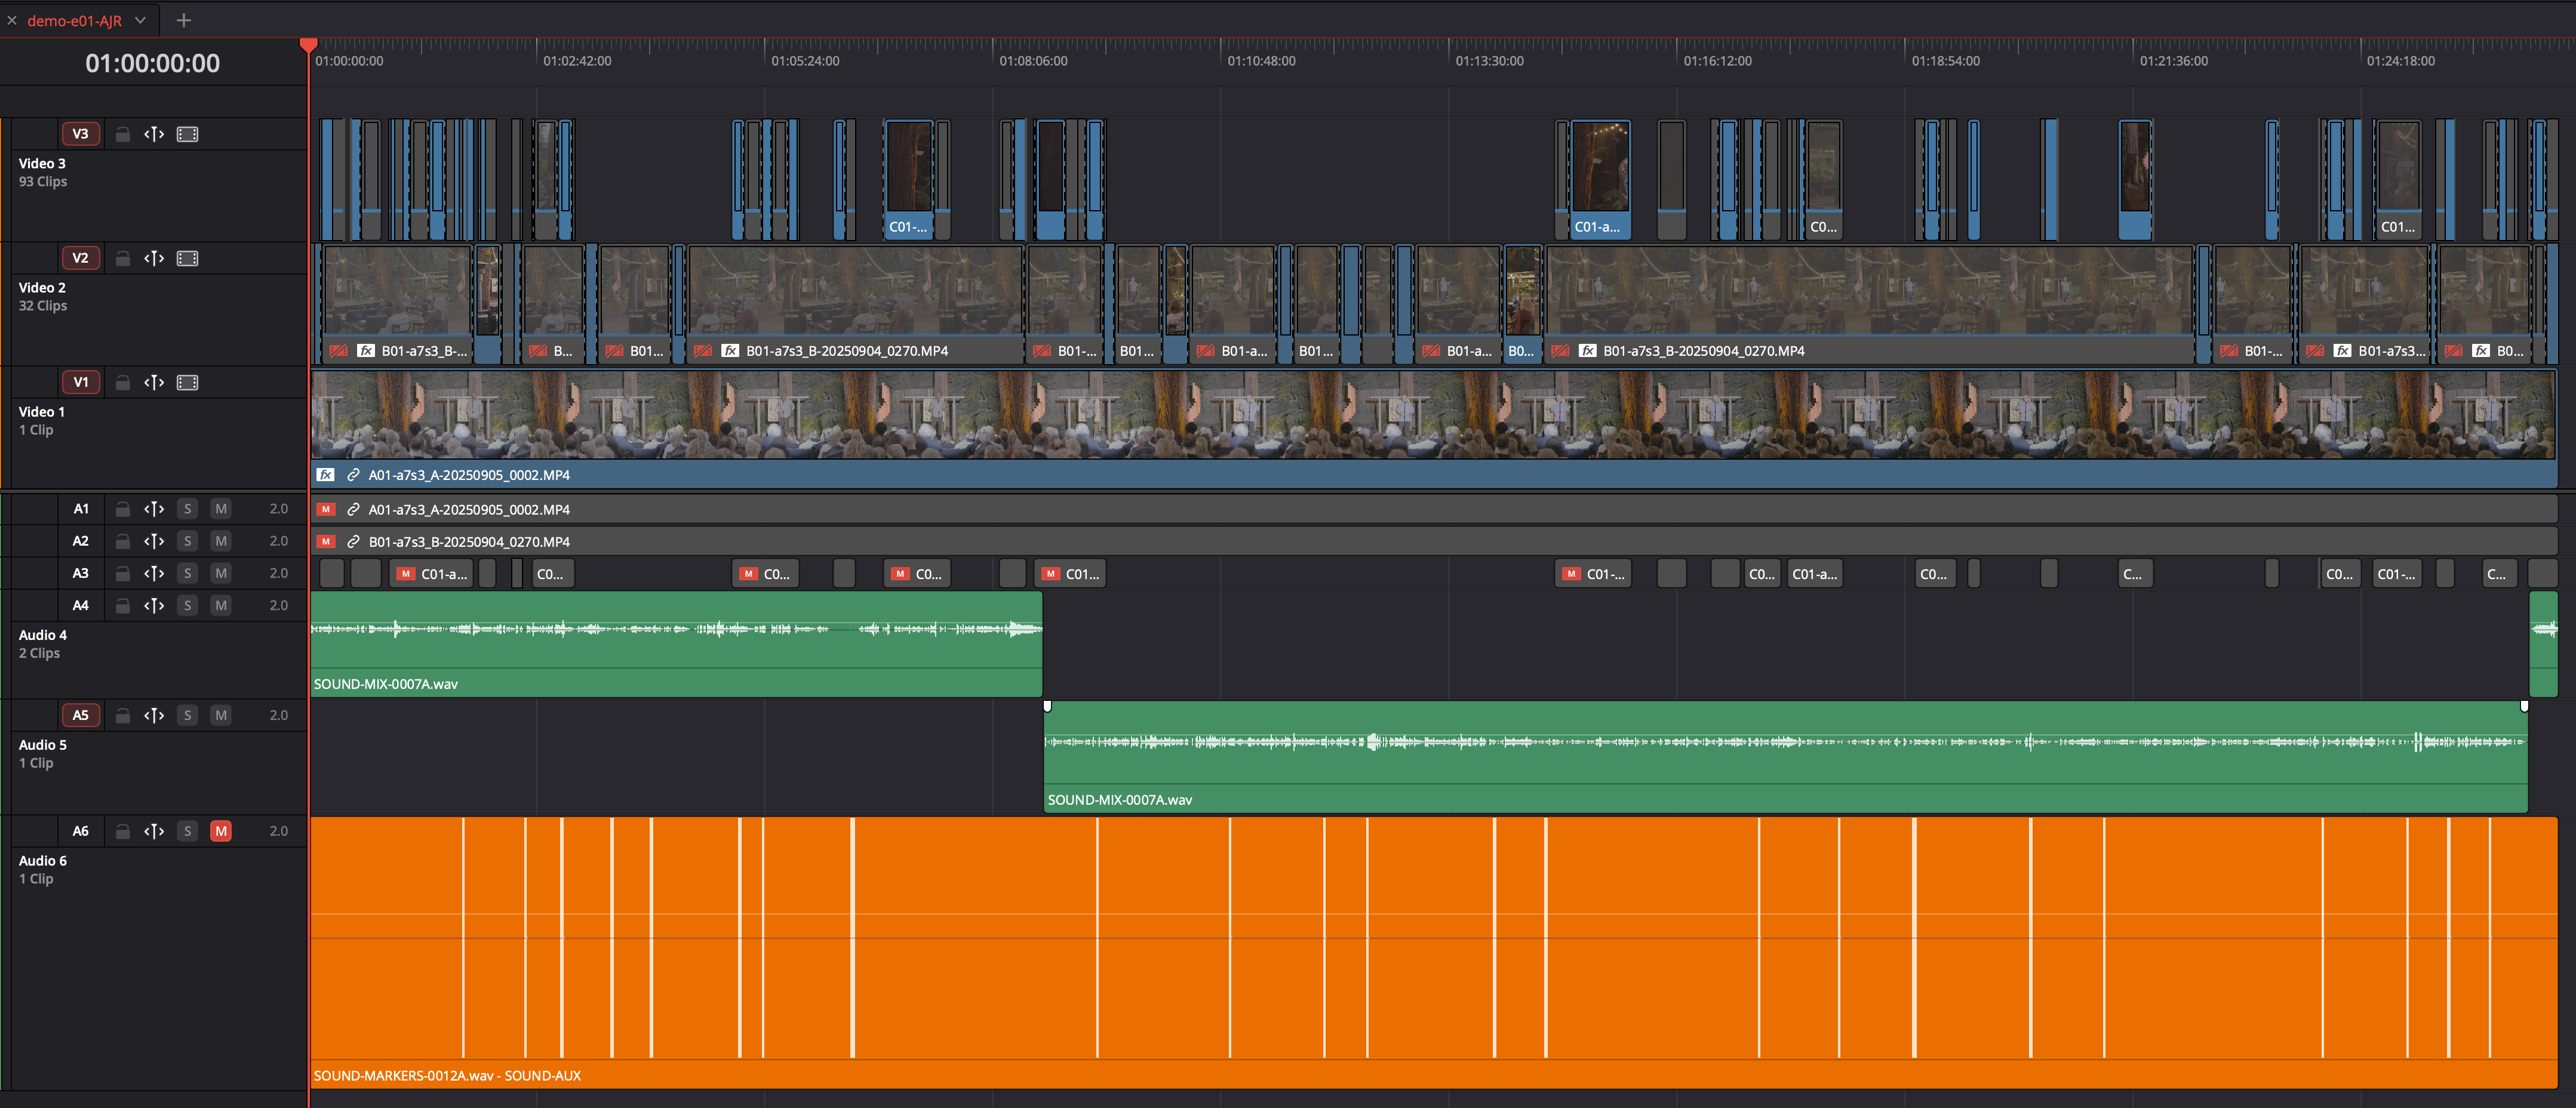The width and height of the screenshot is (2576, 1108).
Task: Lock the Audio 5 track
Action: click(x=122, y=715)
